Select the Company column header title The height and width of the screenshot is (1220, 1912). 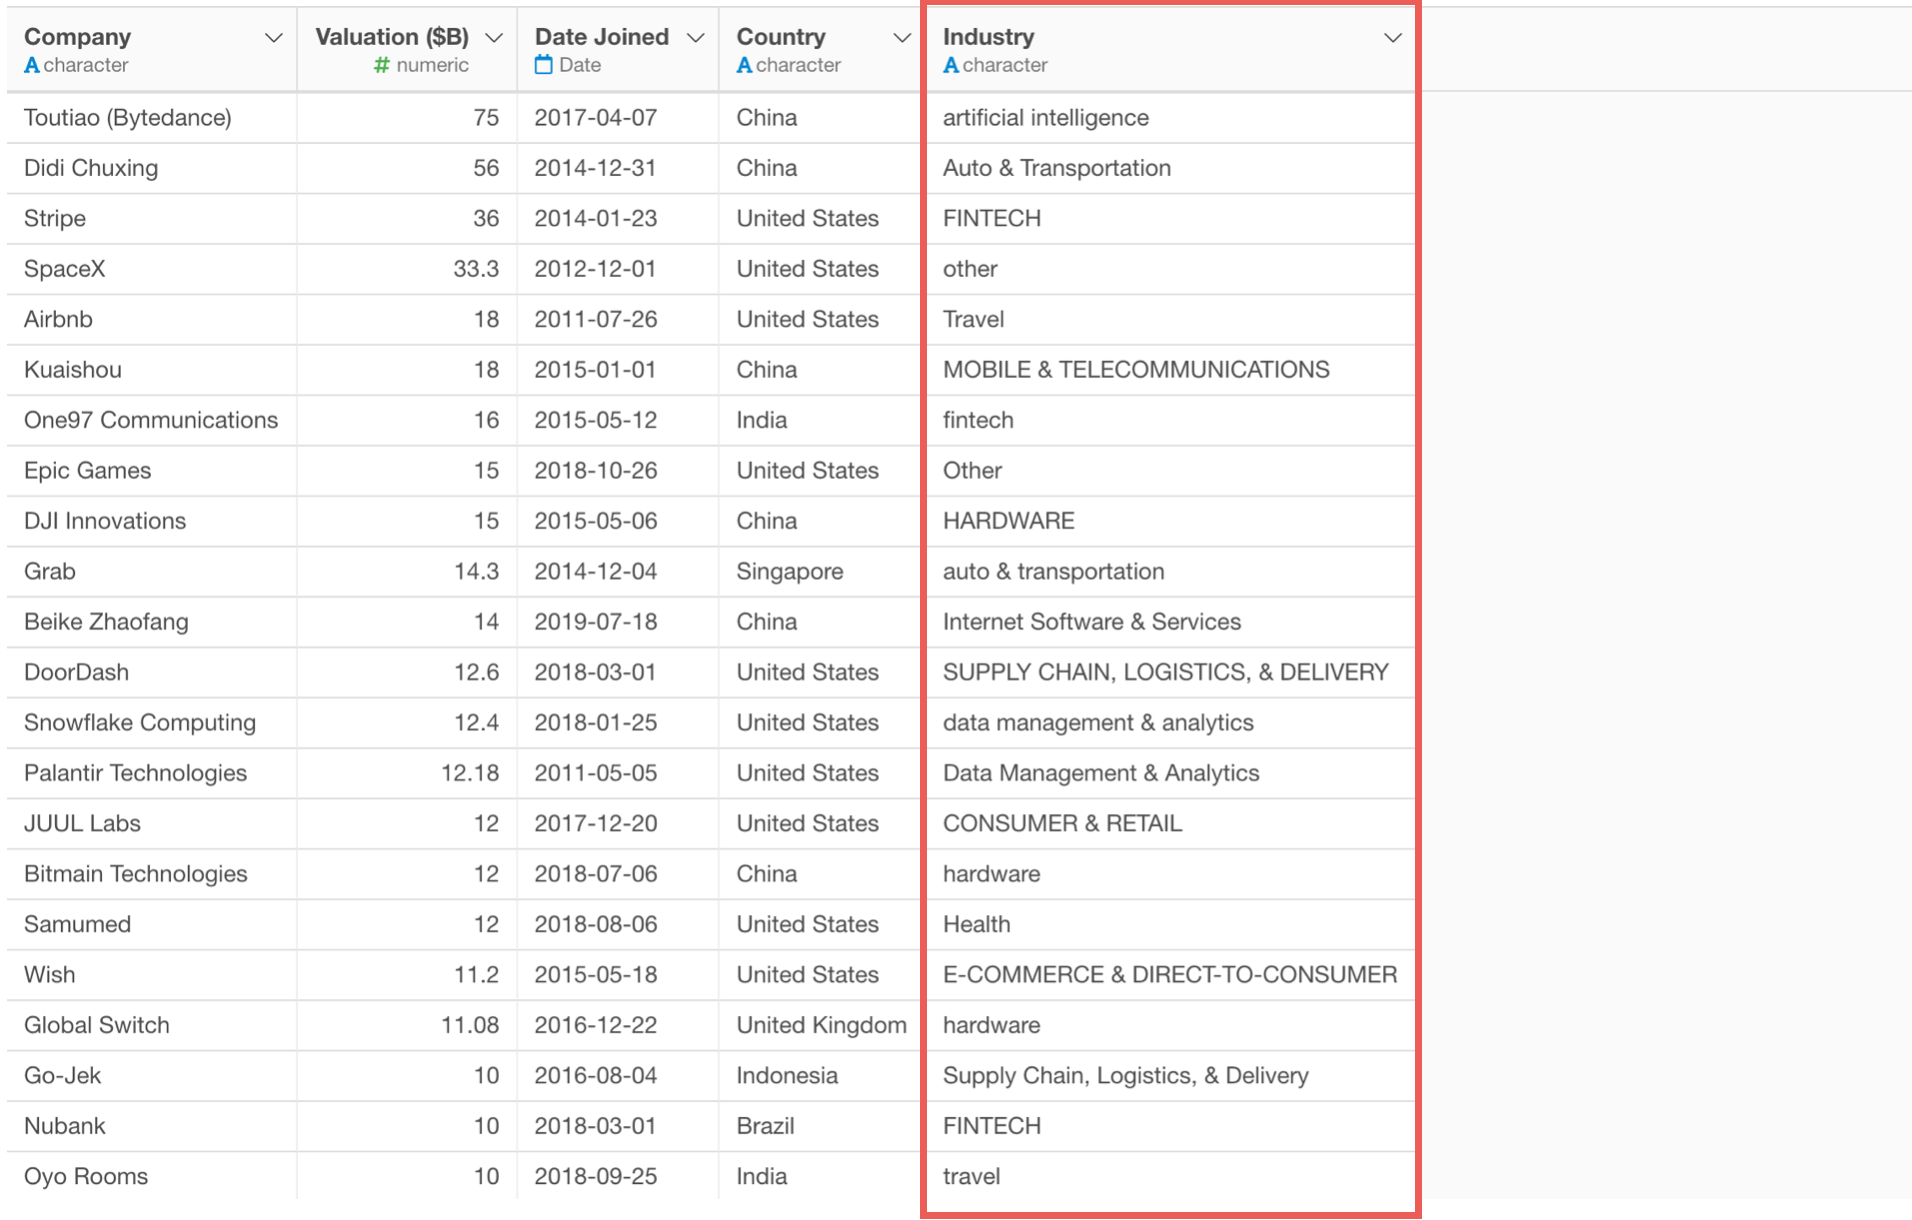point(77,37)
